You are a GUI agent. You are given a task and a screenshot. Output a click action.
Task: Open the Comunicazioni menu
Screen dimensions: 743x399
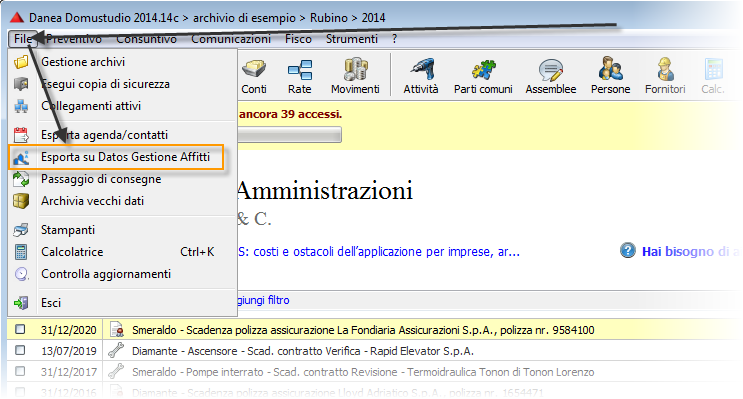point(231,39)
